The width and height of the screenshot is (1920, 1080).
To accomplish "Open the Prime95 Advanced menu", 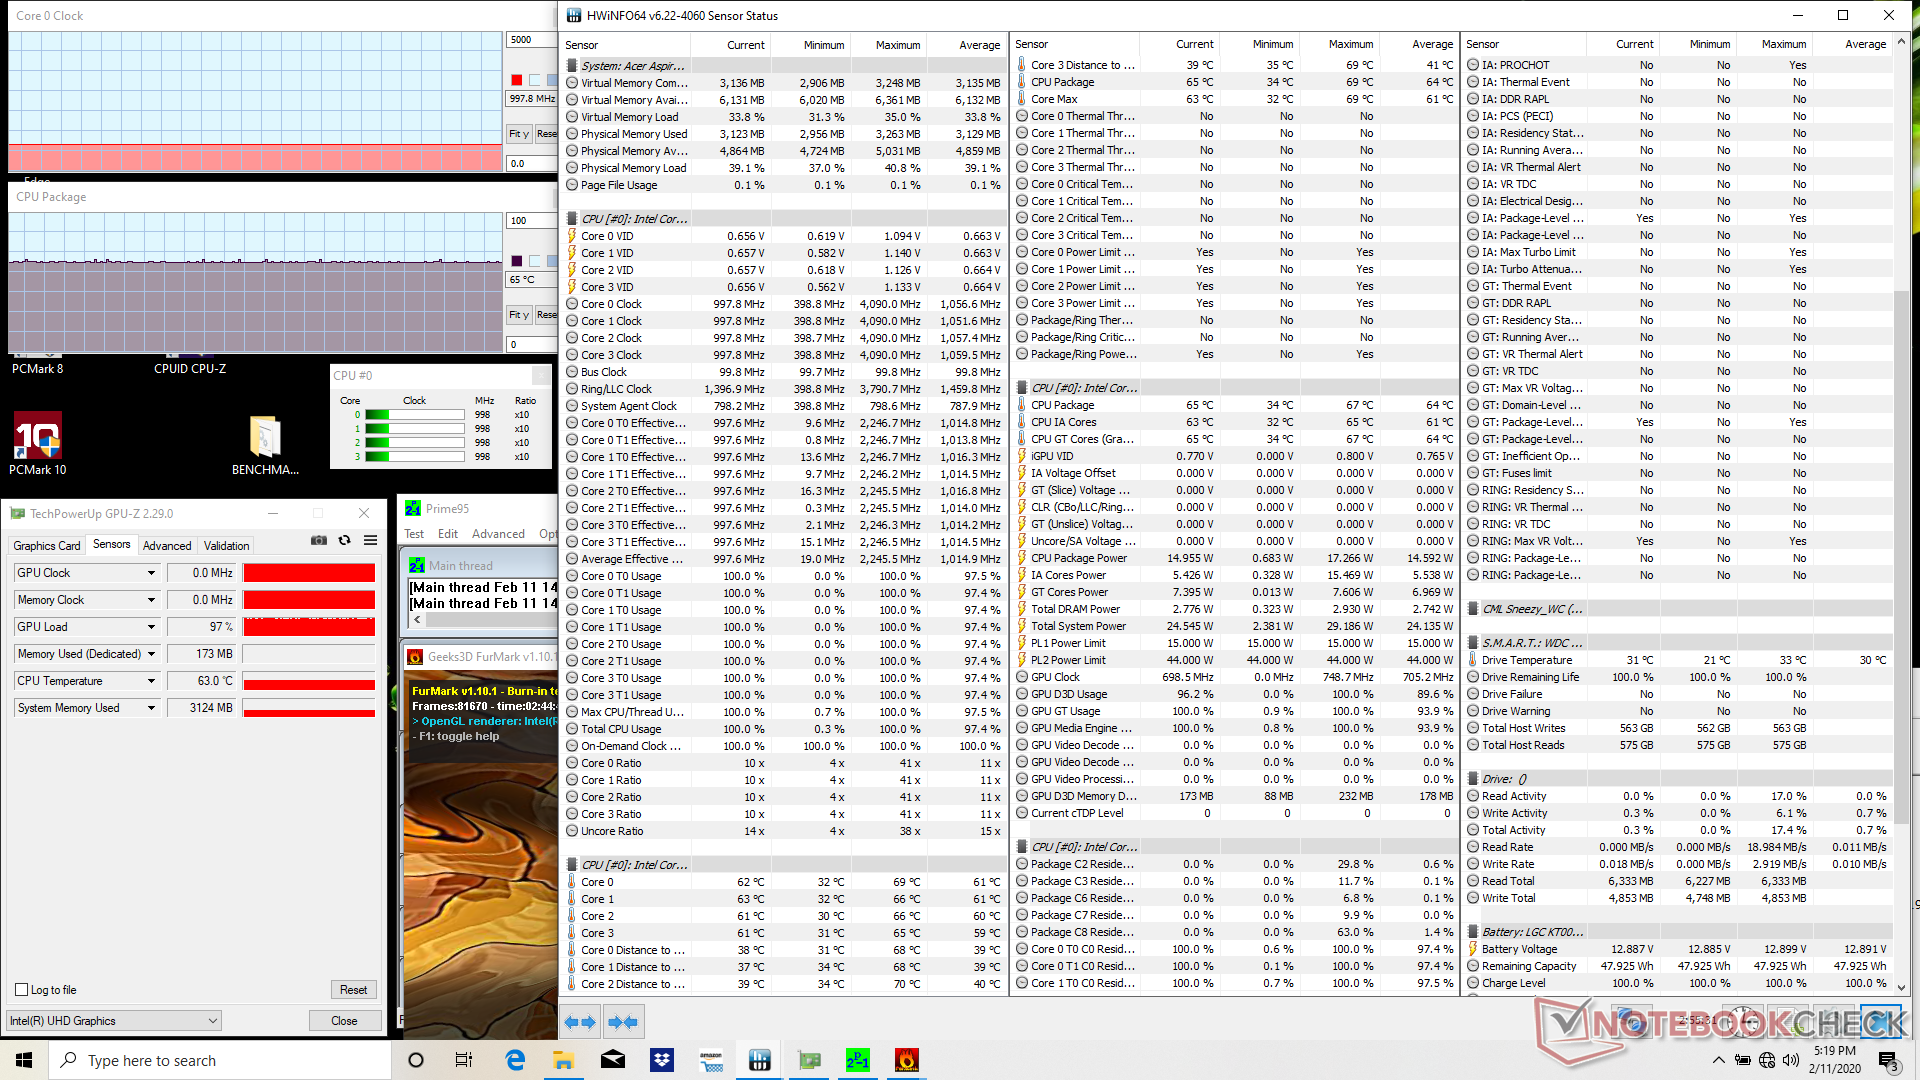I will coord(498,534).
